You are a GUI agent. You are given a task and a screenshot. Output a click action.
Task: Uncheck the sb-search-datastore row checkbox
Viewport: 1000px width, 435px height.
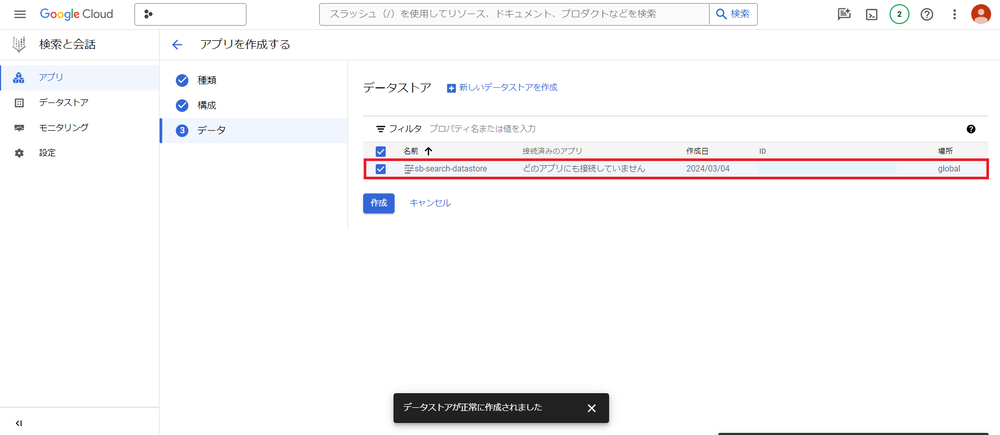[x=380, y=169]
